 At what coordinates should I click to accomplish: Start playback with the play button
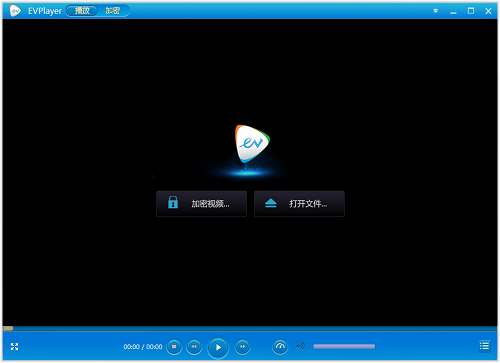[x=218, y=347]
